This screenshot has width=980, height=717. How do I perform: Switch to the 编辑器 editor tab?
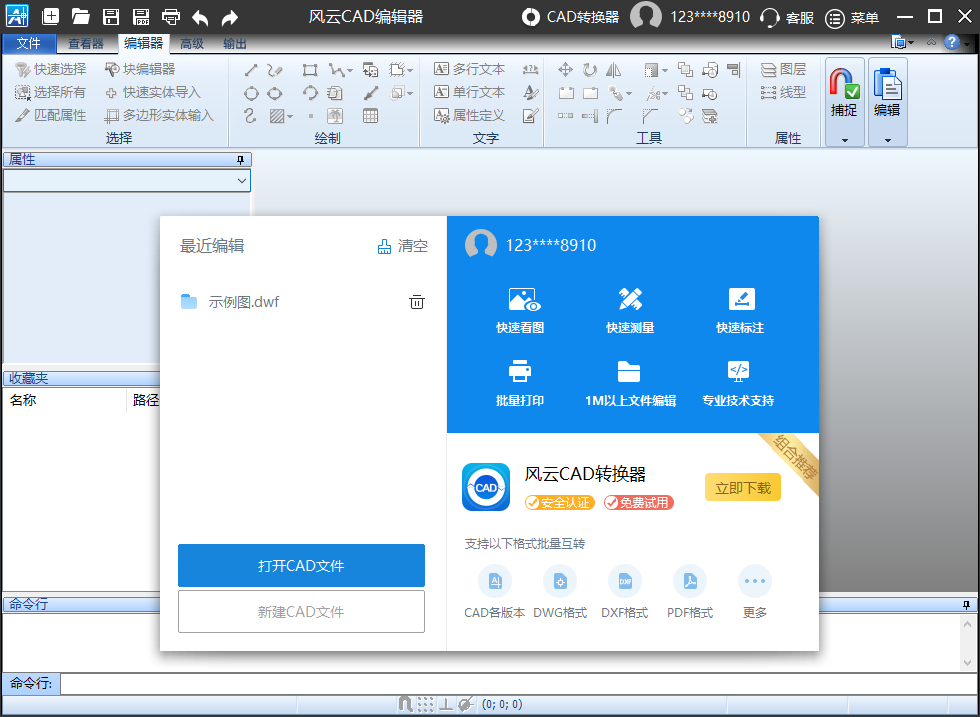144,43
